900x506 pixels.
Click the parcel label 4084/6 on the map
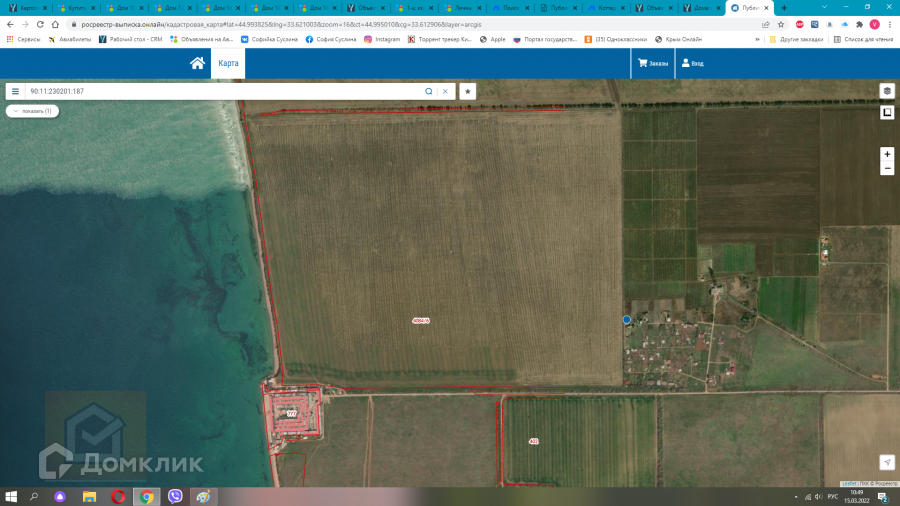421,321
